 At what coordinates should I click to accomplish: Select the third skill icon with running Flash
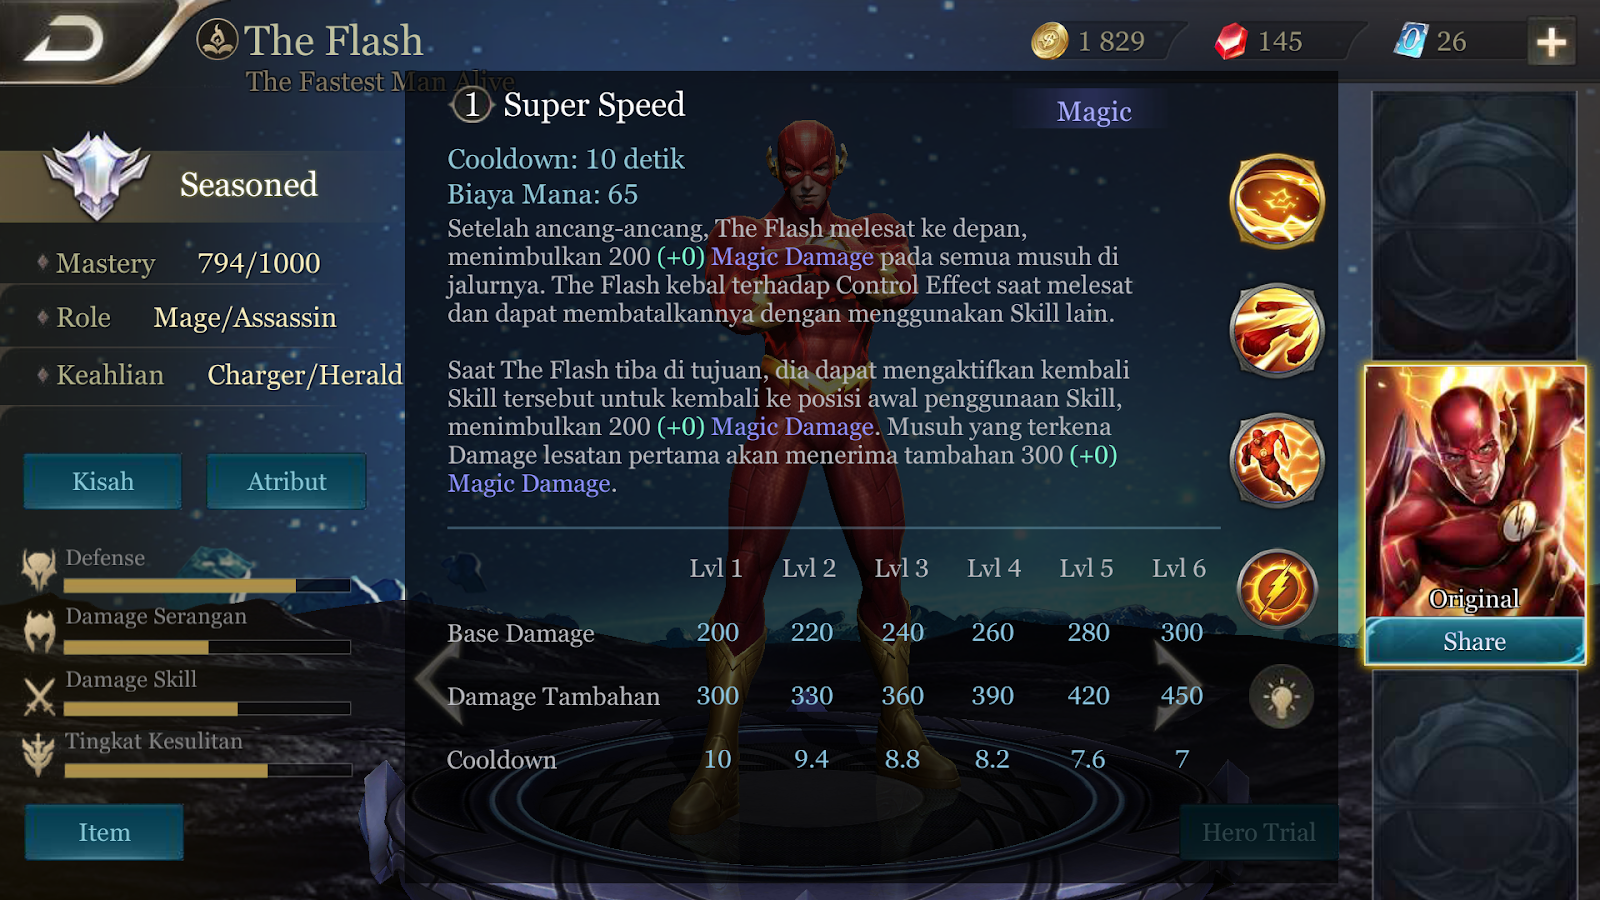tap(1276, 460)
